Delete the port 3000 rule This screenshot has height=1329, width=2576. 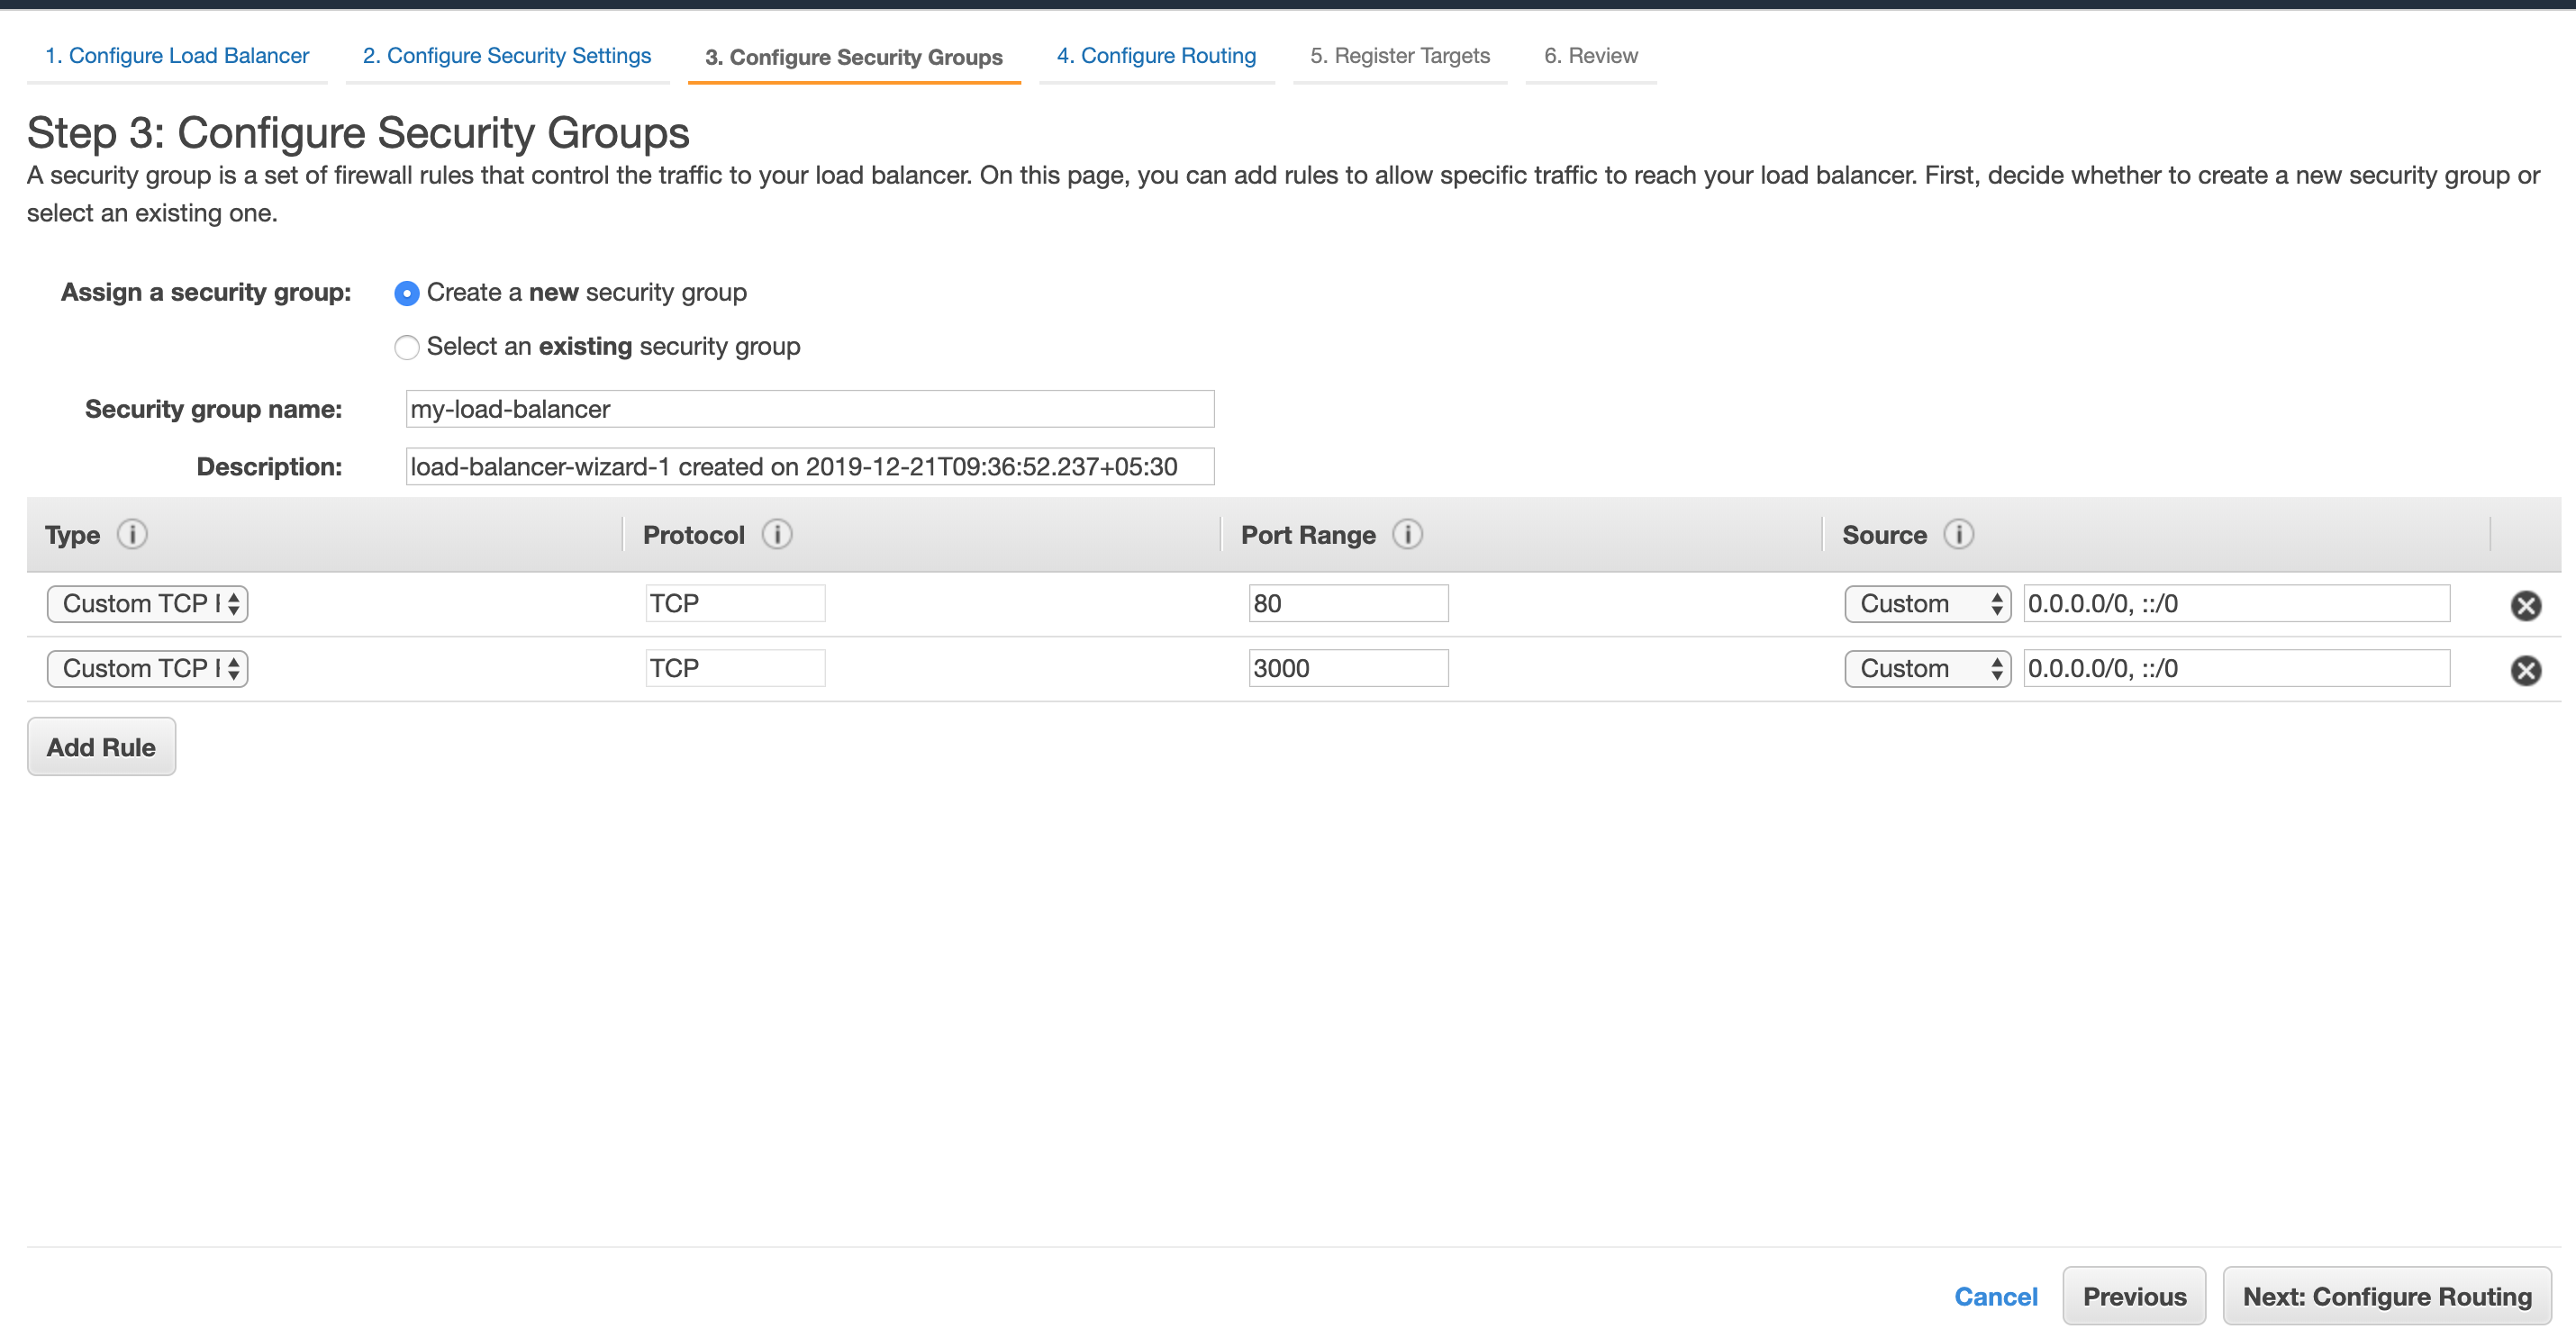tap(2525, 670)
